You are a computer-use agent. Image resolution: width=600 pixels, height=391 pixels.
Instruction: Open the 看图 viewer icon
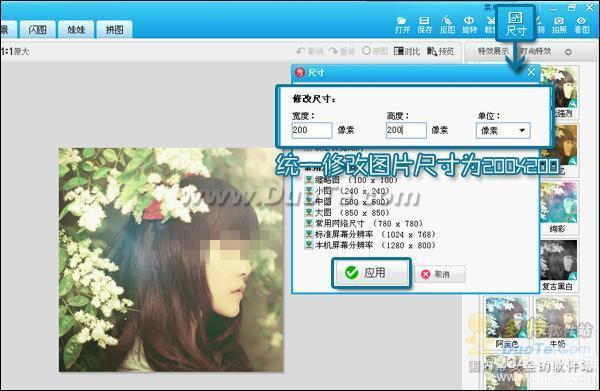click(x=582, y=25)
